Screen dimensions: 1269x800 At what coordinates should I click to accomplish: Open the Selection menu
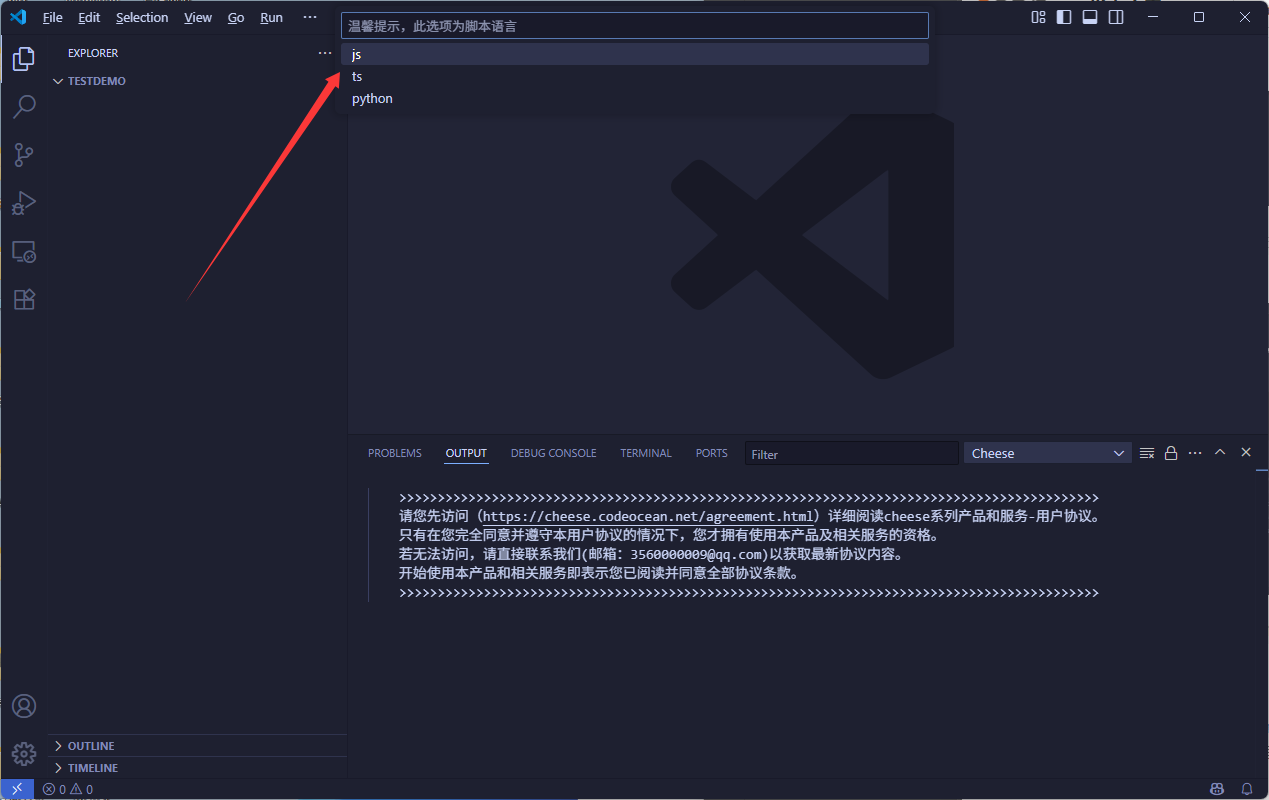[x=142, y=17]
